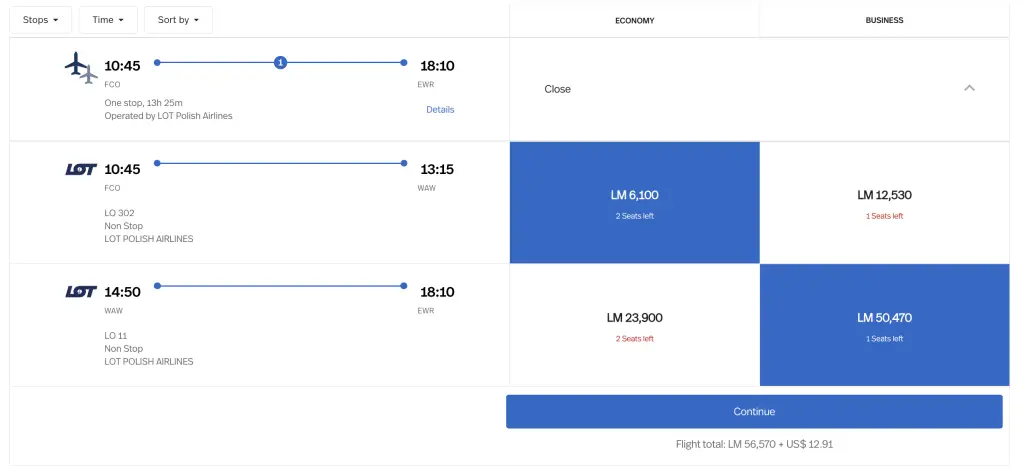
Task: Open the flight Details link
Action: (x=440, y=109)
